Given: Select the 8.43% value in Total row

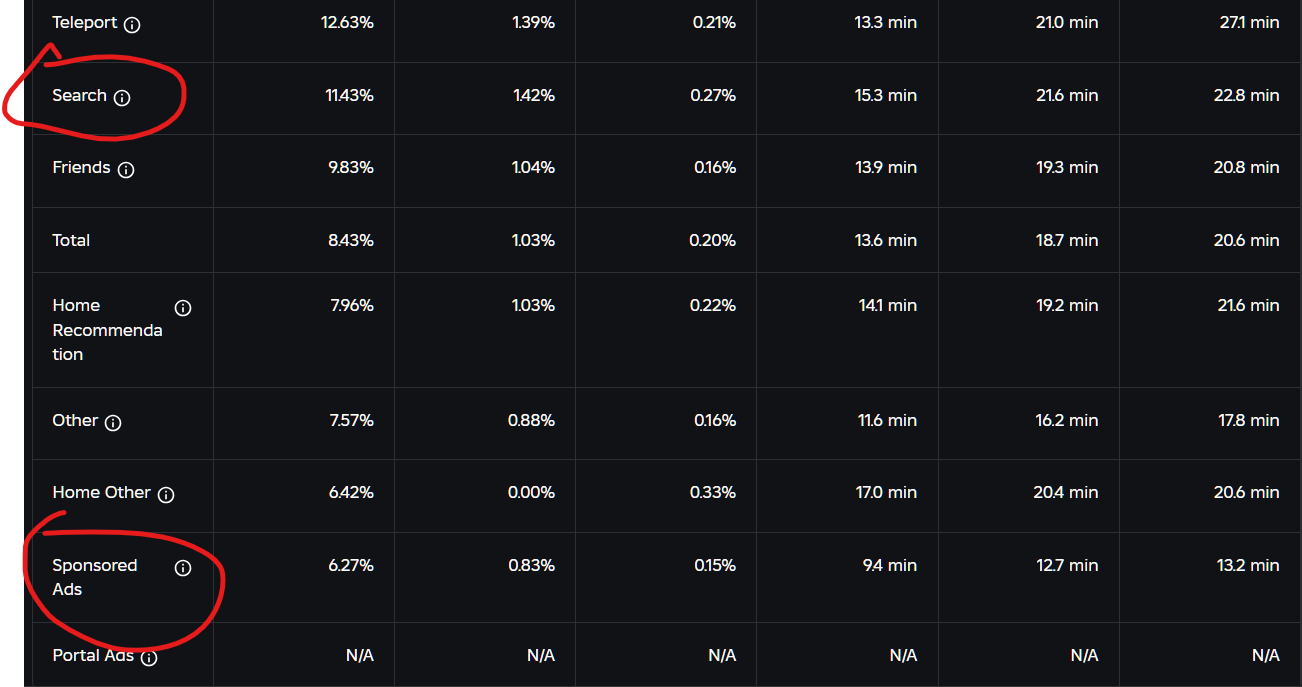Looking at the screenshot, I should (351, 240).
